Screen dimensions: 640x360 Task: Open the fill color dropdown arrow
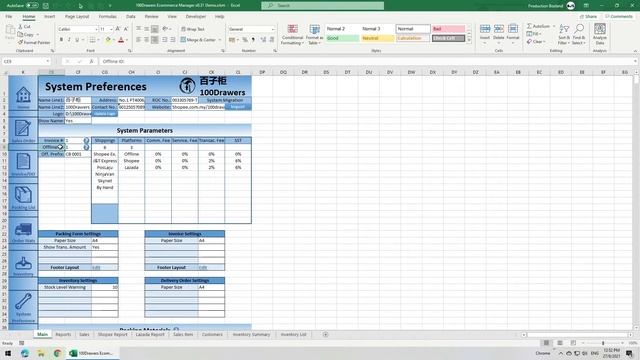113,40
